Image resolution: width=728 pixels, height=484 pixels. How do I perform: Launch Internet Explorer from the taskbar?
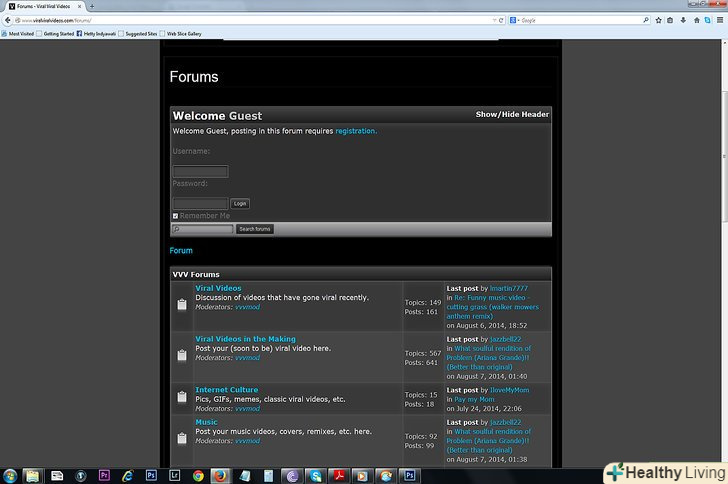(127, 476)
